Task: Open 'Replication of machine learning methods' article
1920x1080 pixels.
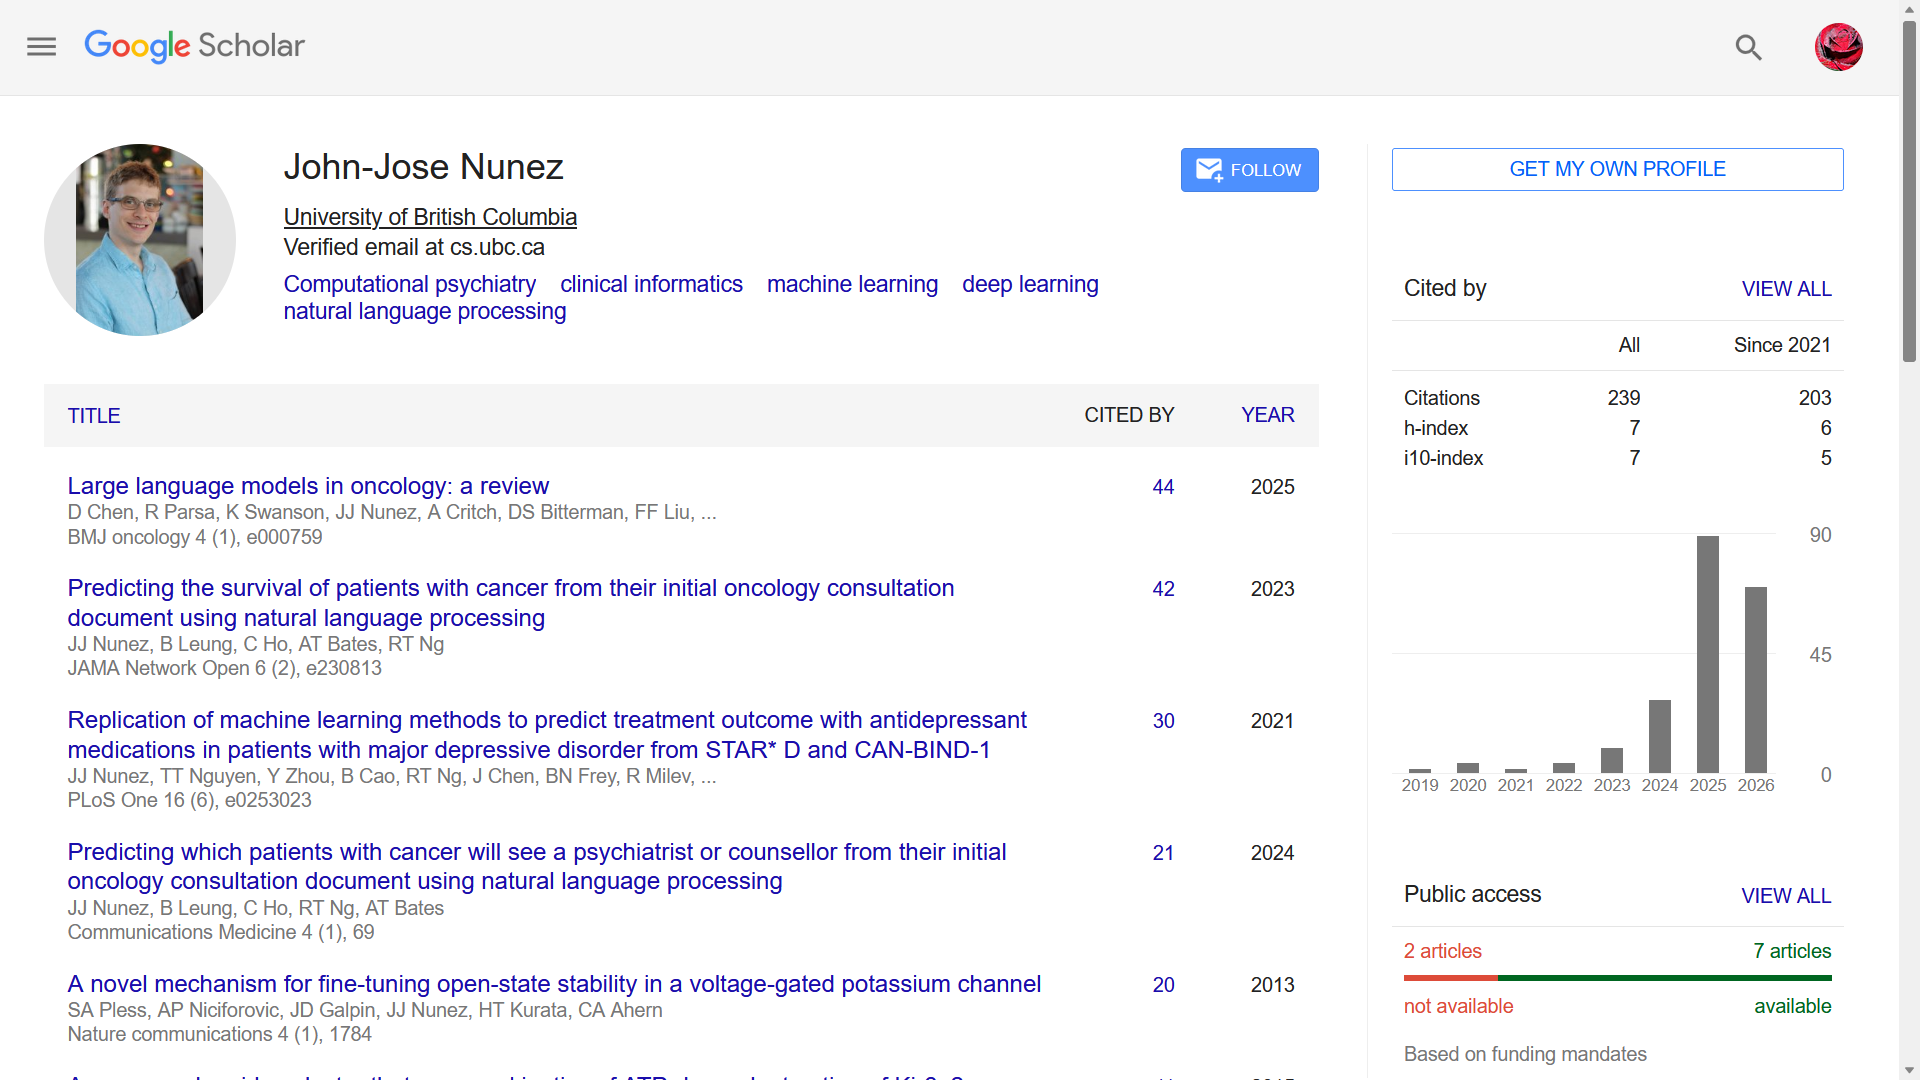Action: click(x=547, y=735)
